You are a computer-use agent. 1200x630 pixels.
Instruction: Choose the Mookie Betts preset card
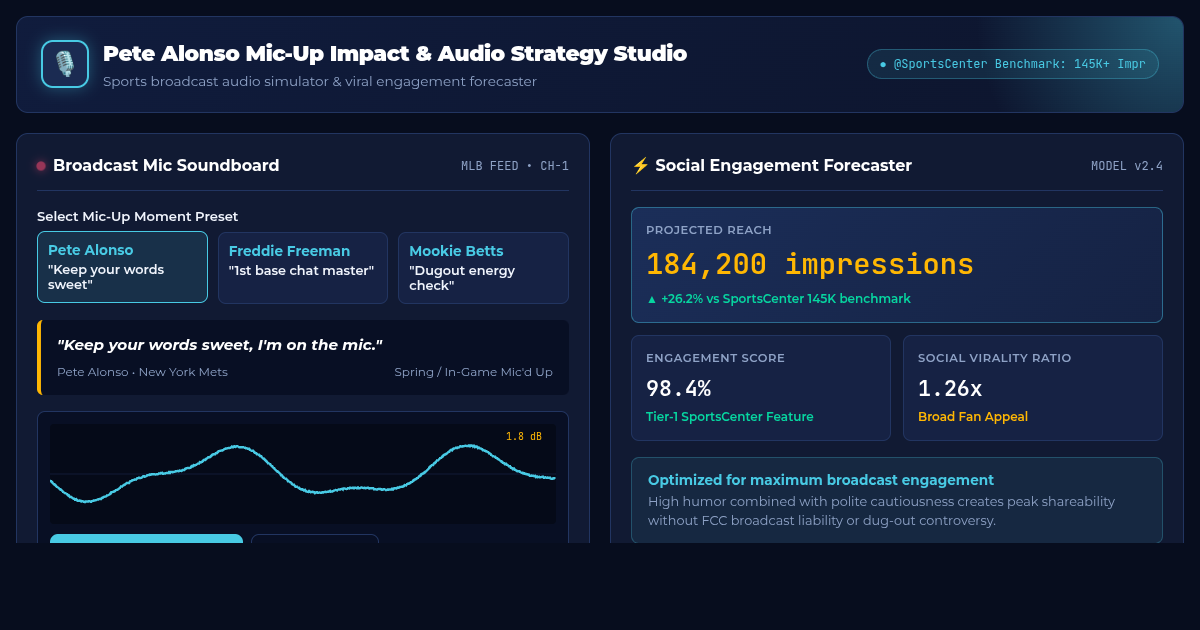tap(483, 267)
